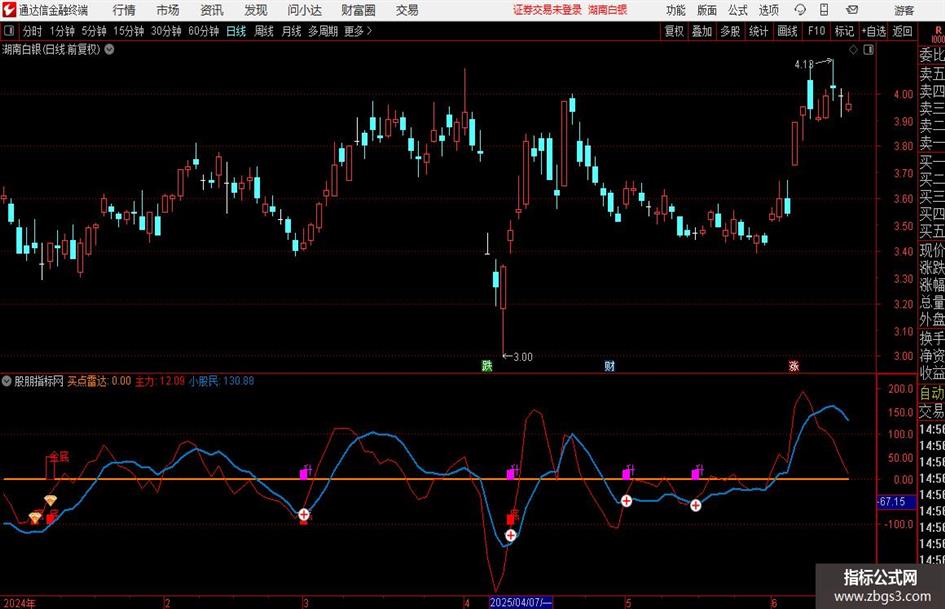Click the red 涨 event marker
Screen dimensions: 945x609
794,365
